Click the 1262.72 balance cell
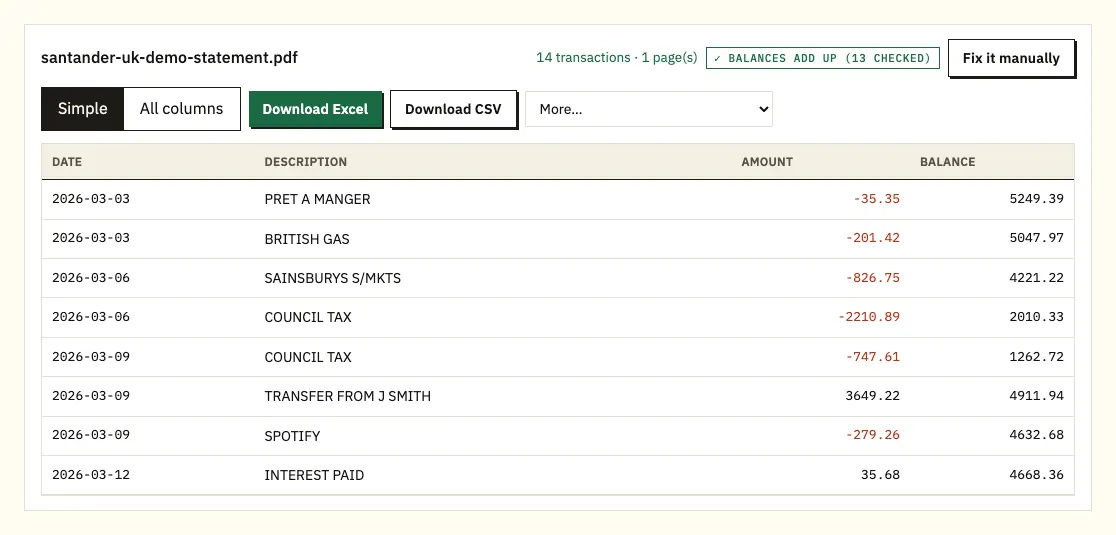The image size is (1116, 535). 1036,357
